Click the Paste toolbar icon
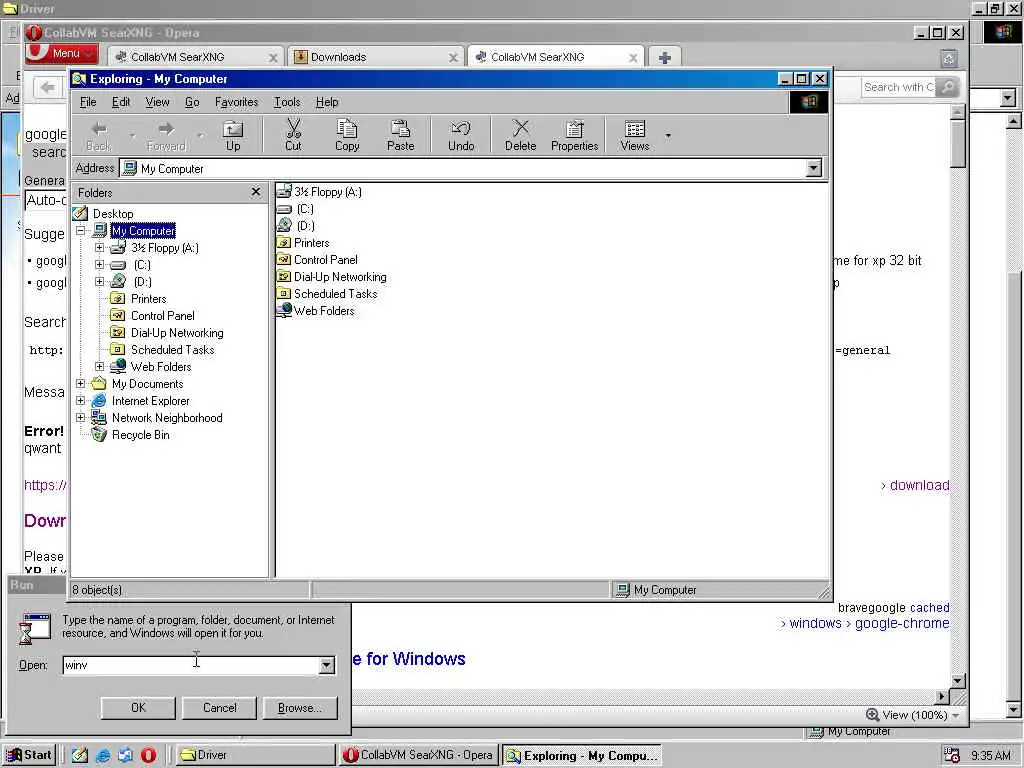This screenshot has height=768, width=1024. [400, 135]
